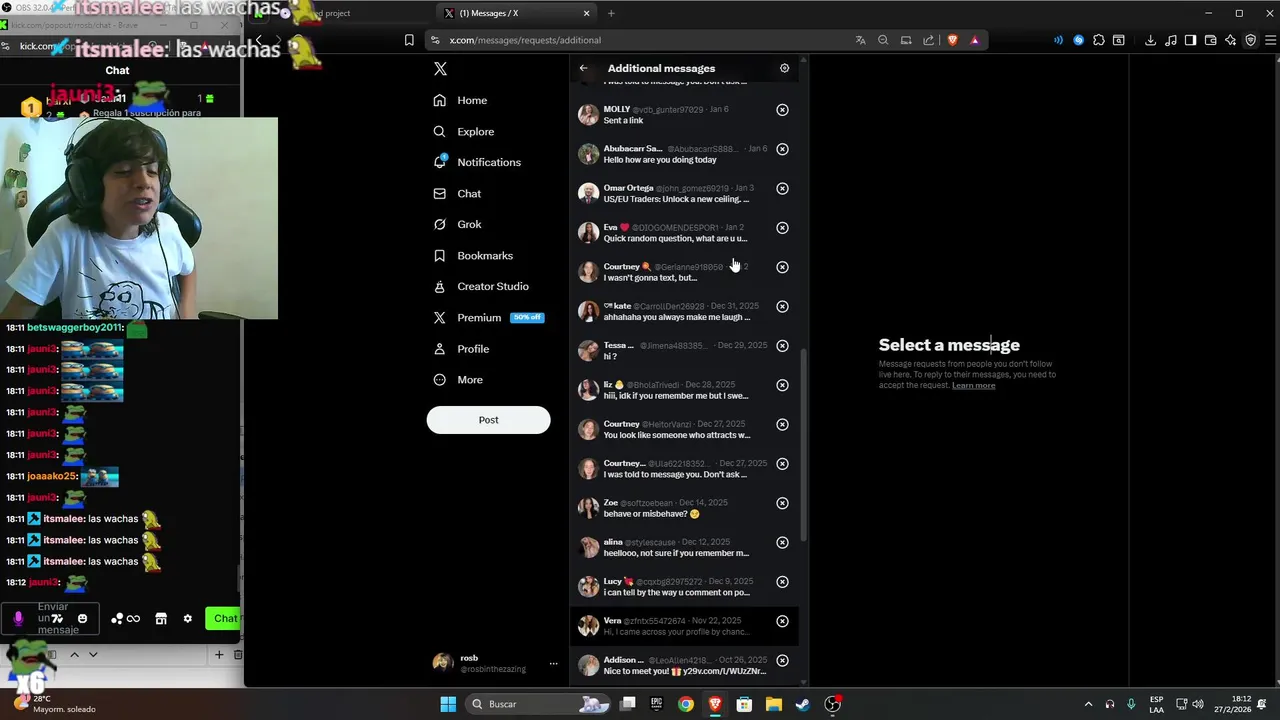
Task: Dismiss liz message request
Action: (x=782, y=385)
